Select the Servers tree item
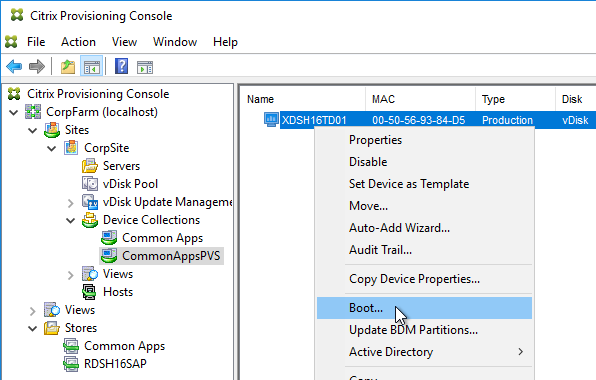 click(121, 166)
